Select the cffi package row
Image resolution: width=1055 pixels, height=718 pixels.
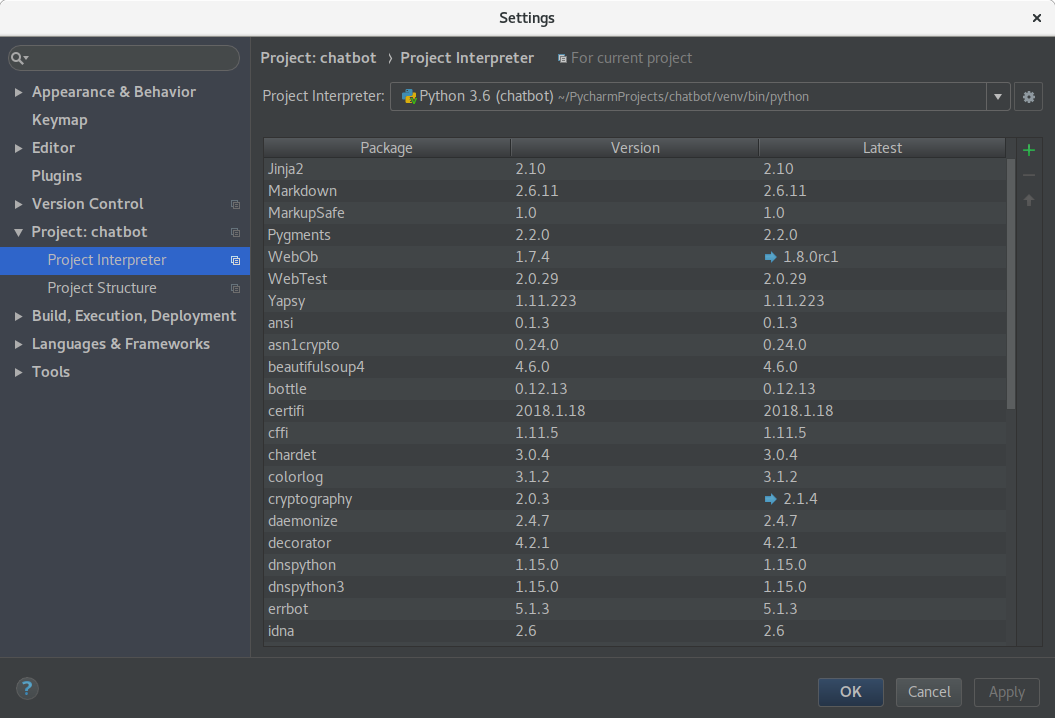point(634,433)
